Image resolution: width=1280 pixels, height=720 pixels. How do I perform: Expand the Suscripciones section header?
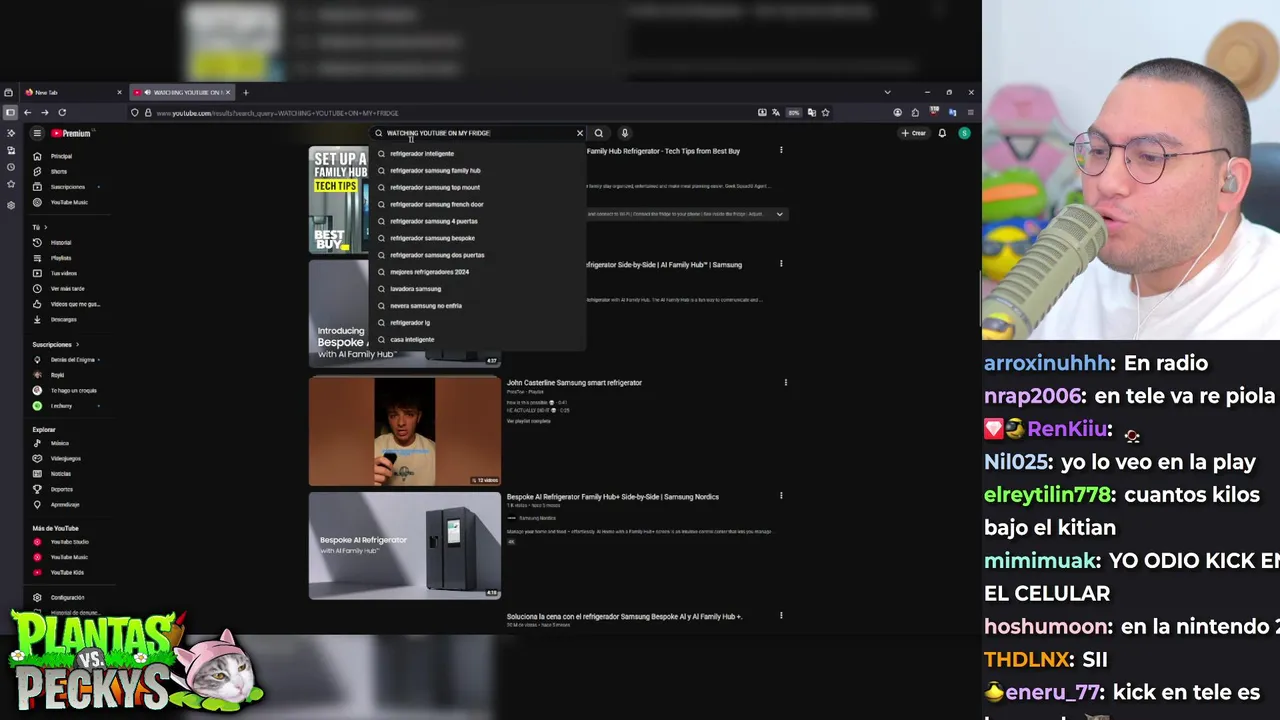(x=55, y=344)
